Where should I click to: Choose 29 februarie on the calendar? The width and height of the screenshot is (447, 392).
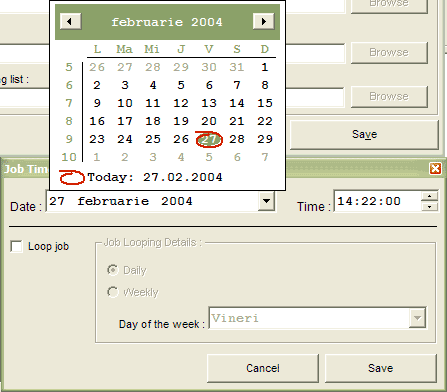tap(265, 139)
